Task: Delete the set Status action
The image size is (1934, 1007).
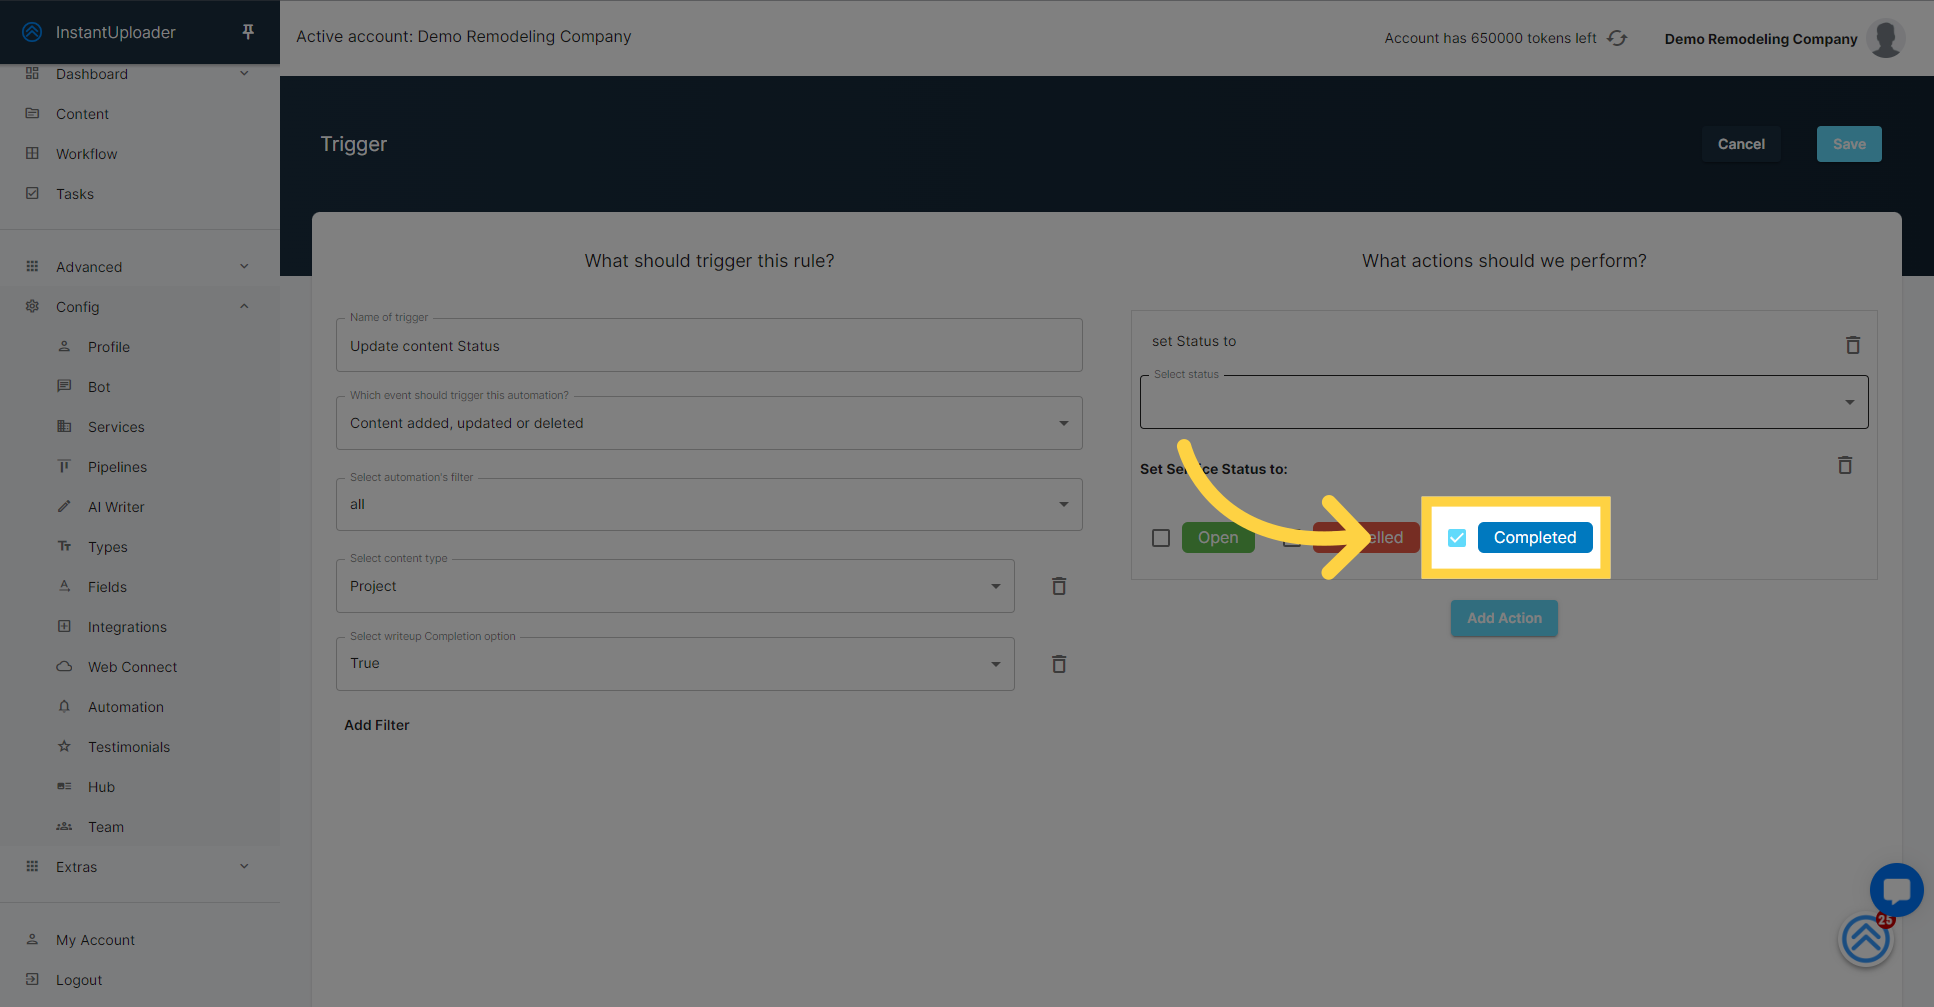Action: coord(1853,345)
